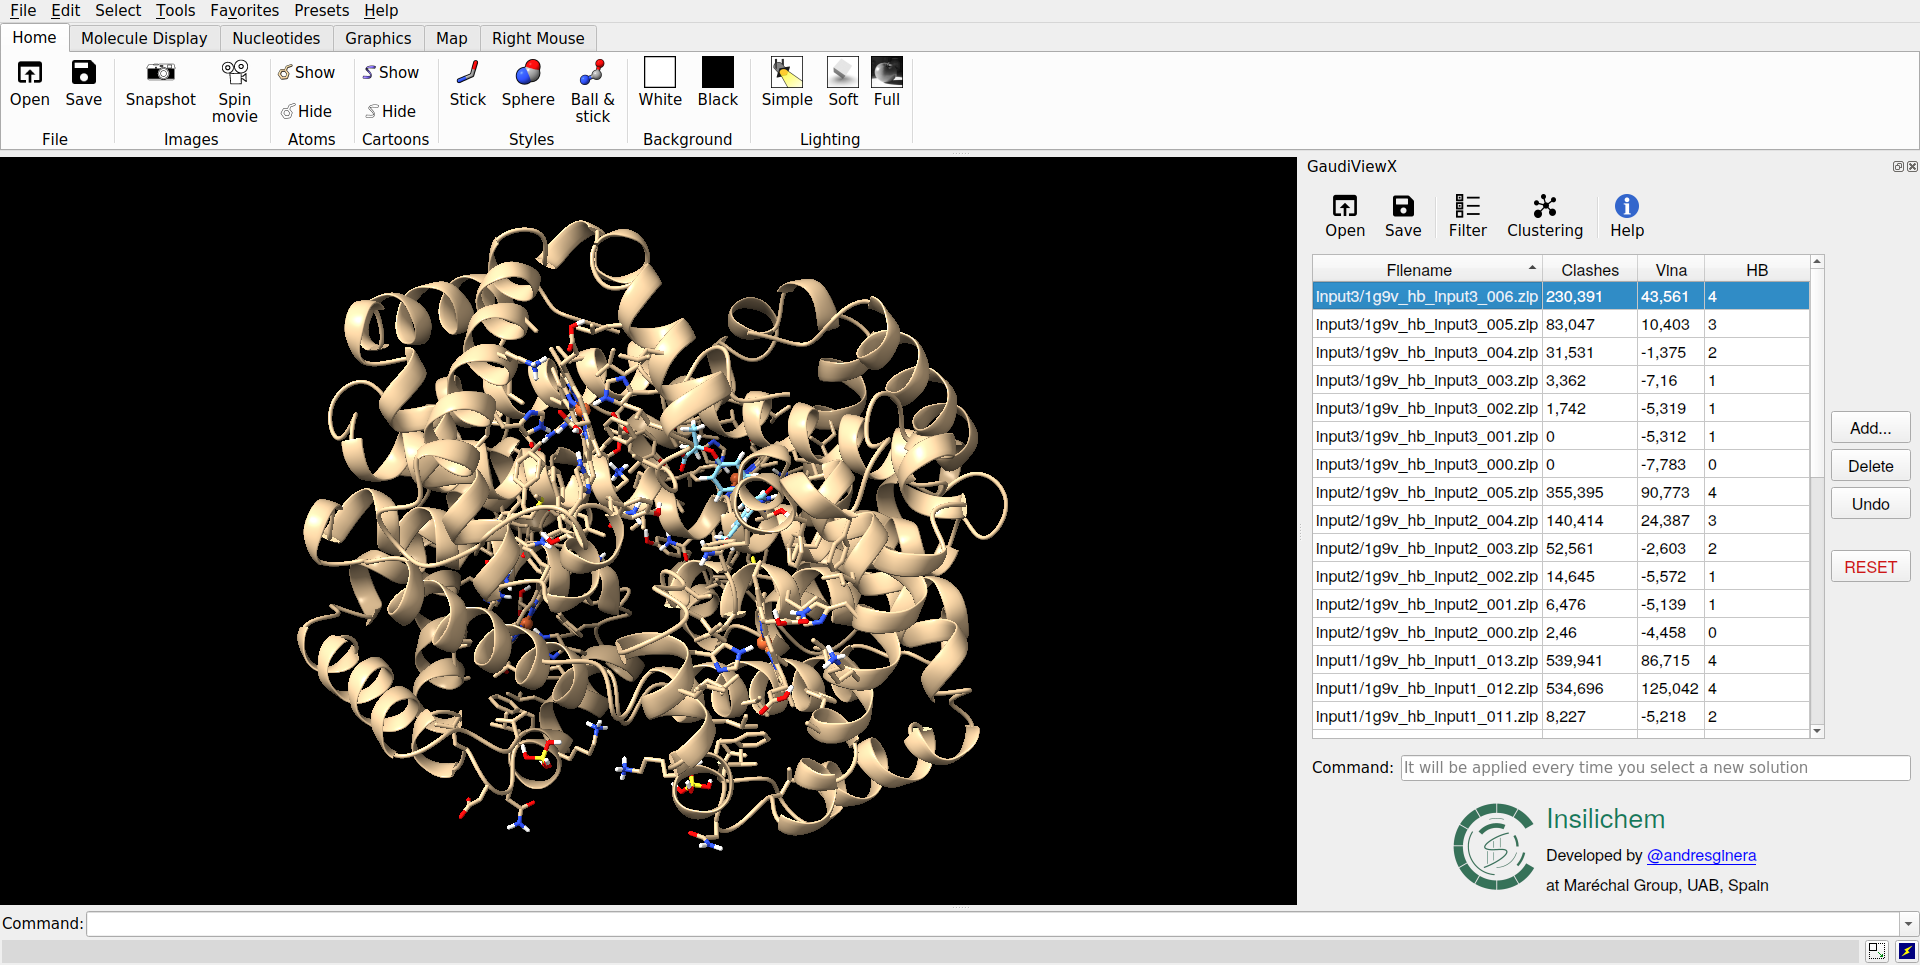Click the bottom Command line input
This screenshot has width=1920, height=965.
992,924
